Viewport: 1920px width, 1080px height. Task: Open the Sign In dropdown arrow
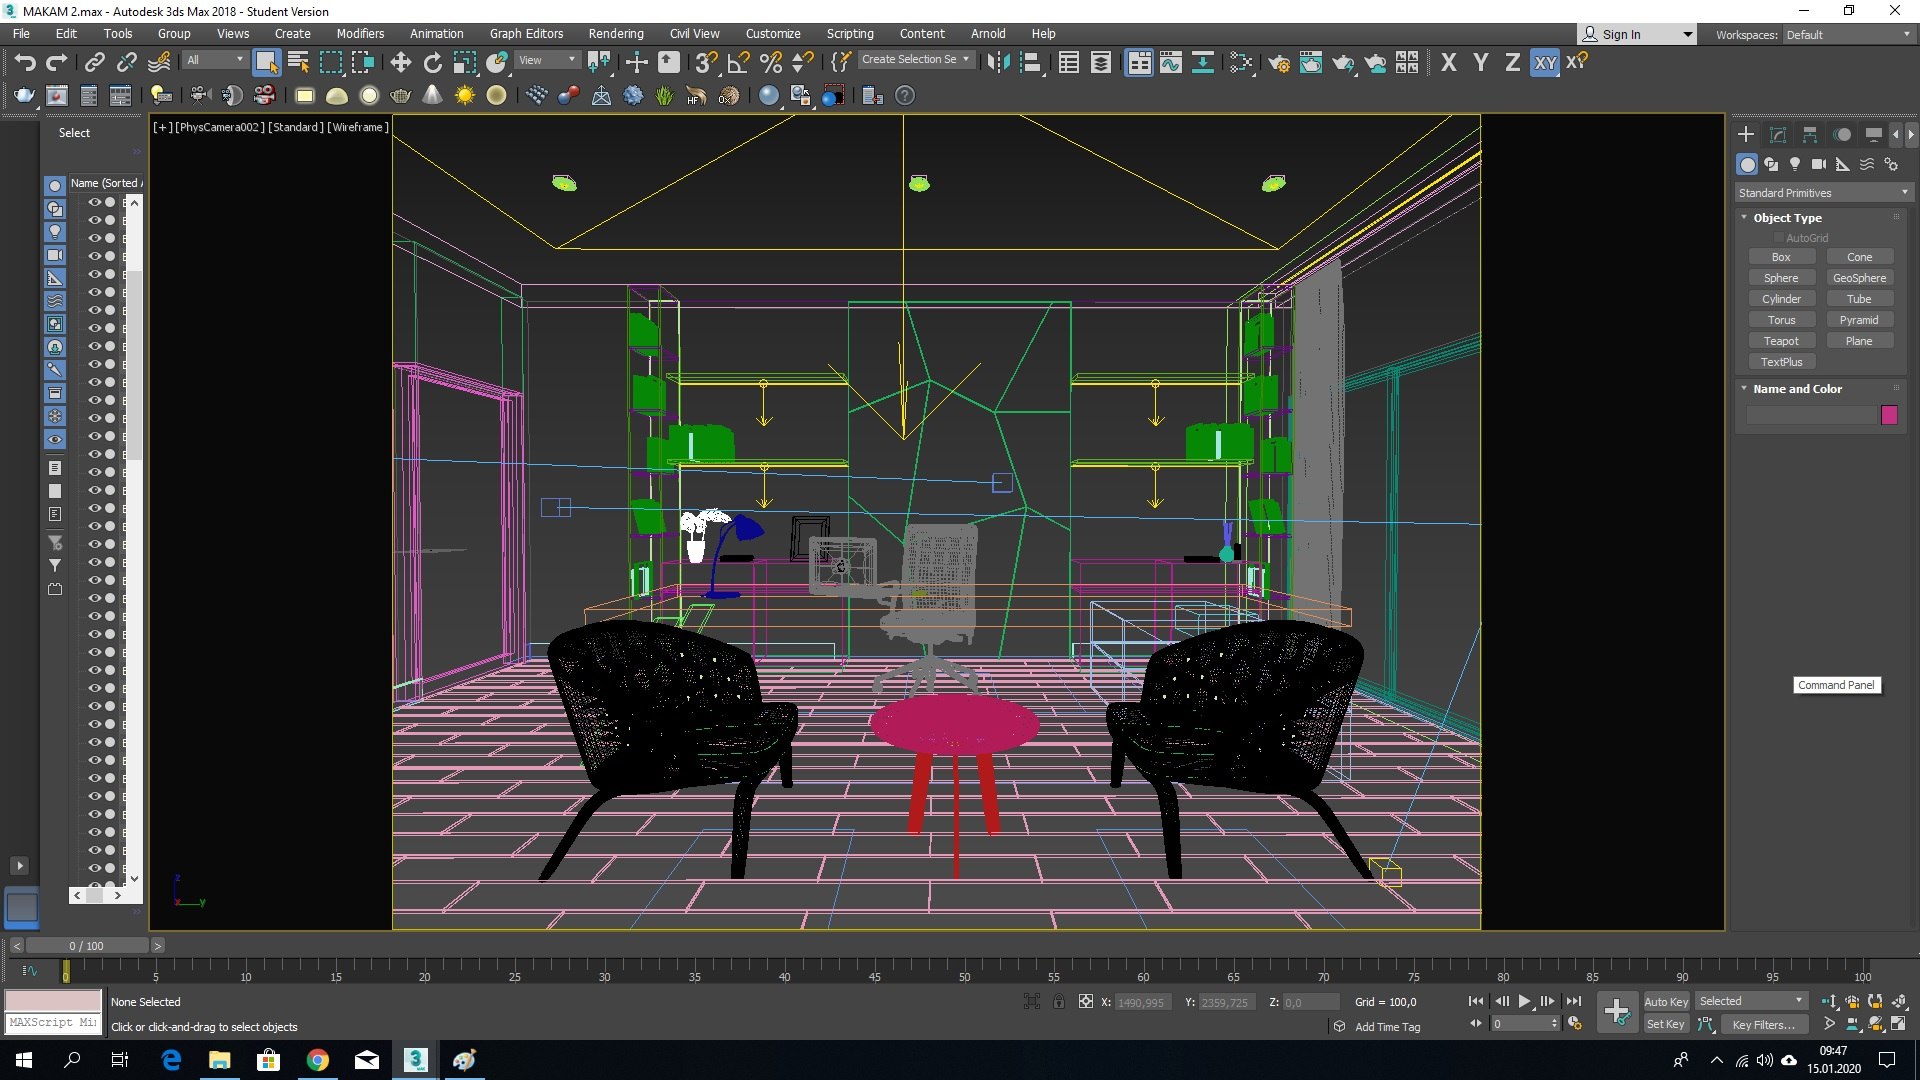pyautogui.click(x=1688, y=34)
